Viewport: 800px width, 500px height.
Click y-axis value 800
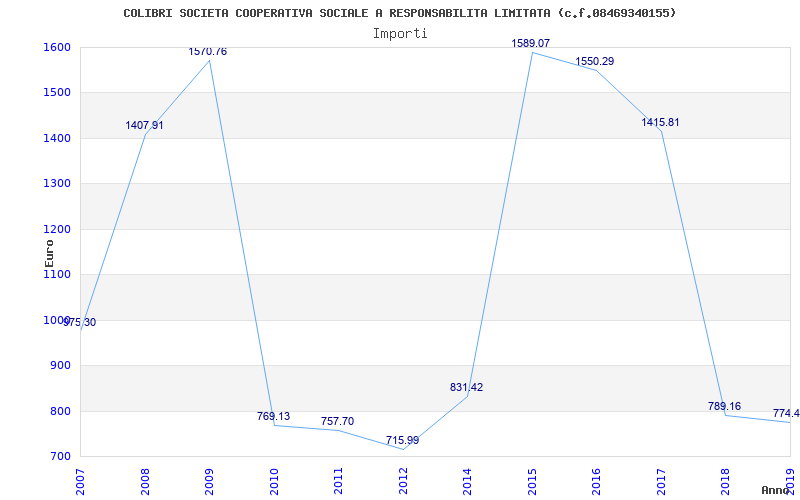60,411
